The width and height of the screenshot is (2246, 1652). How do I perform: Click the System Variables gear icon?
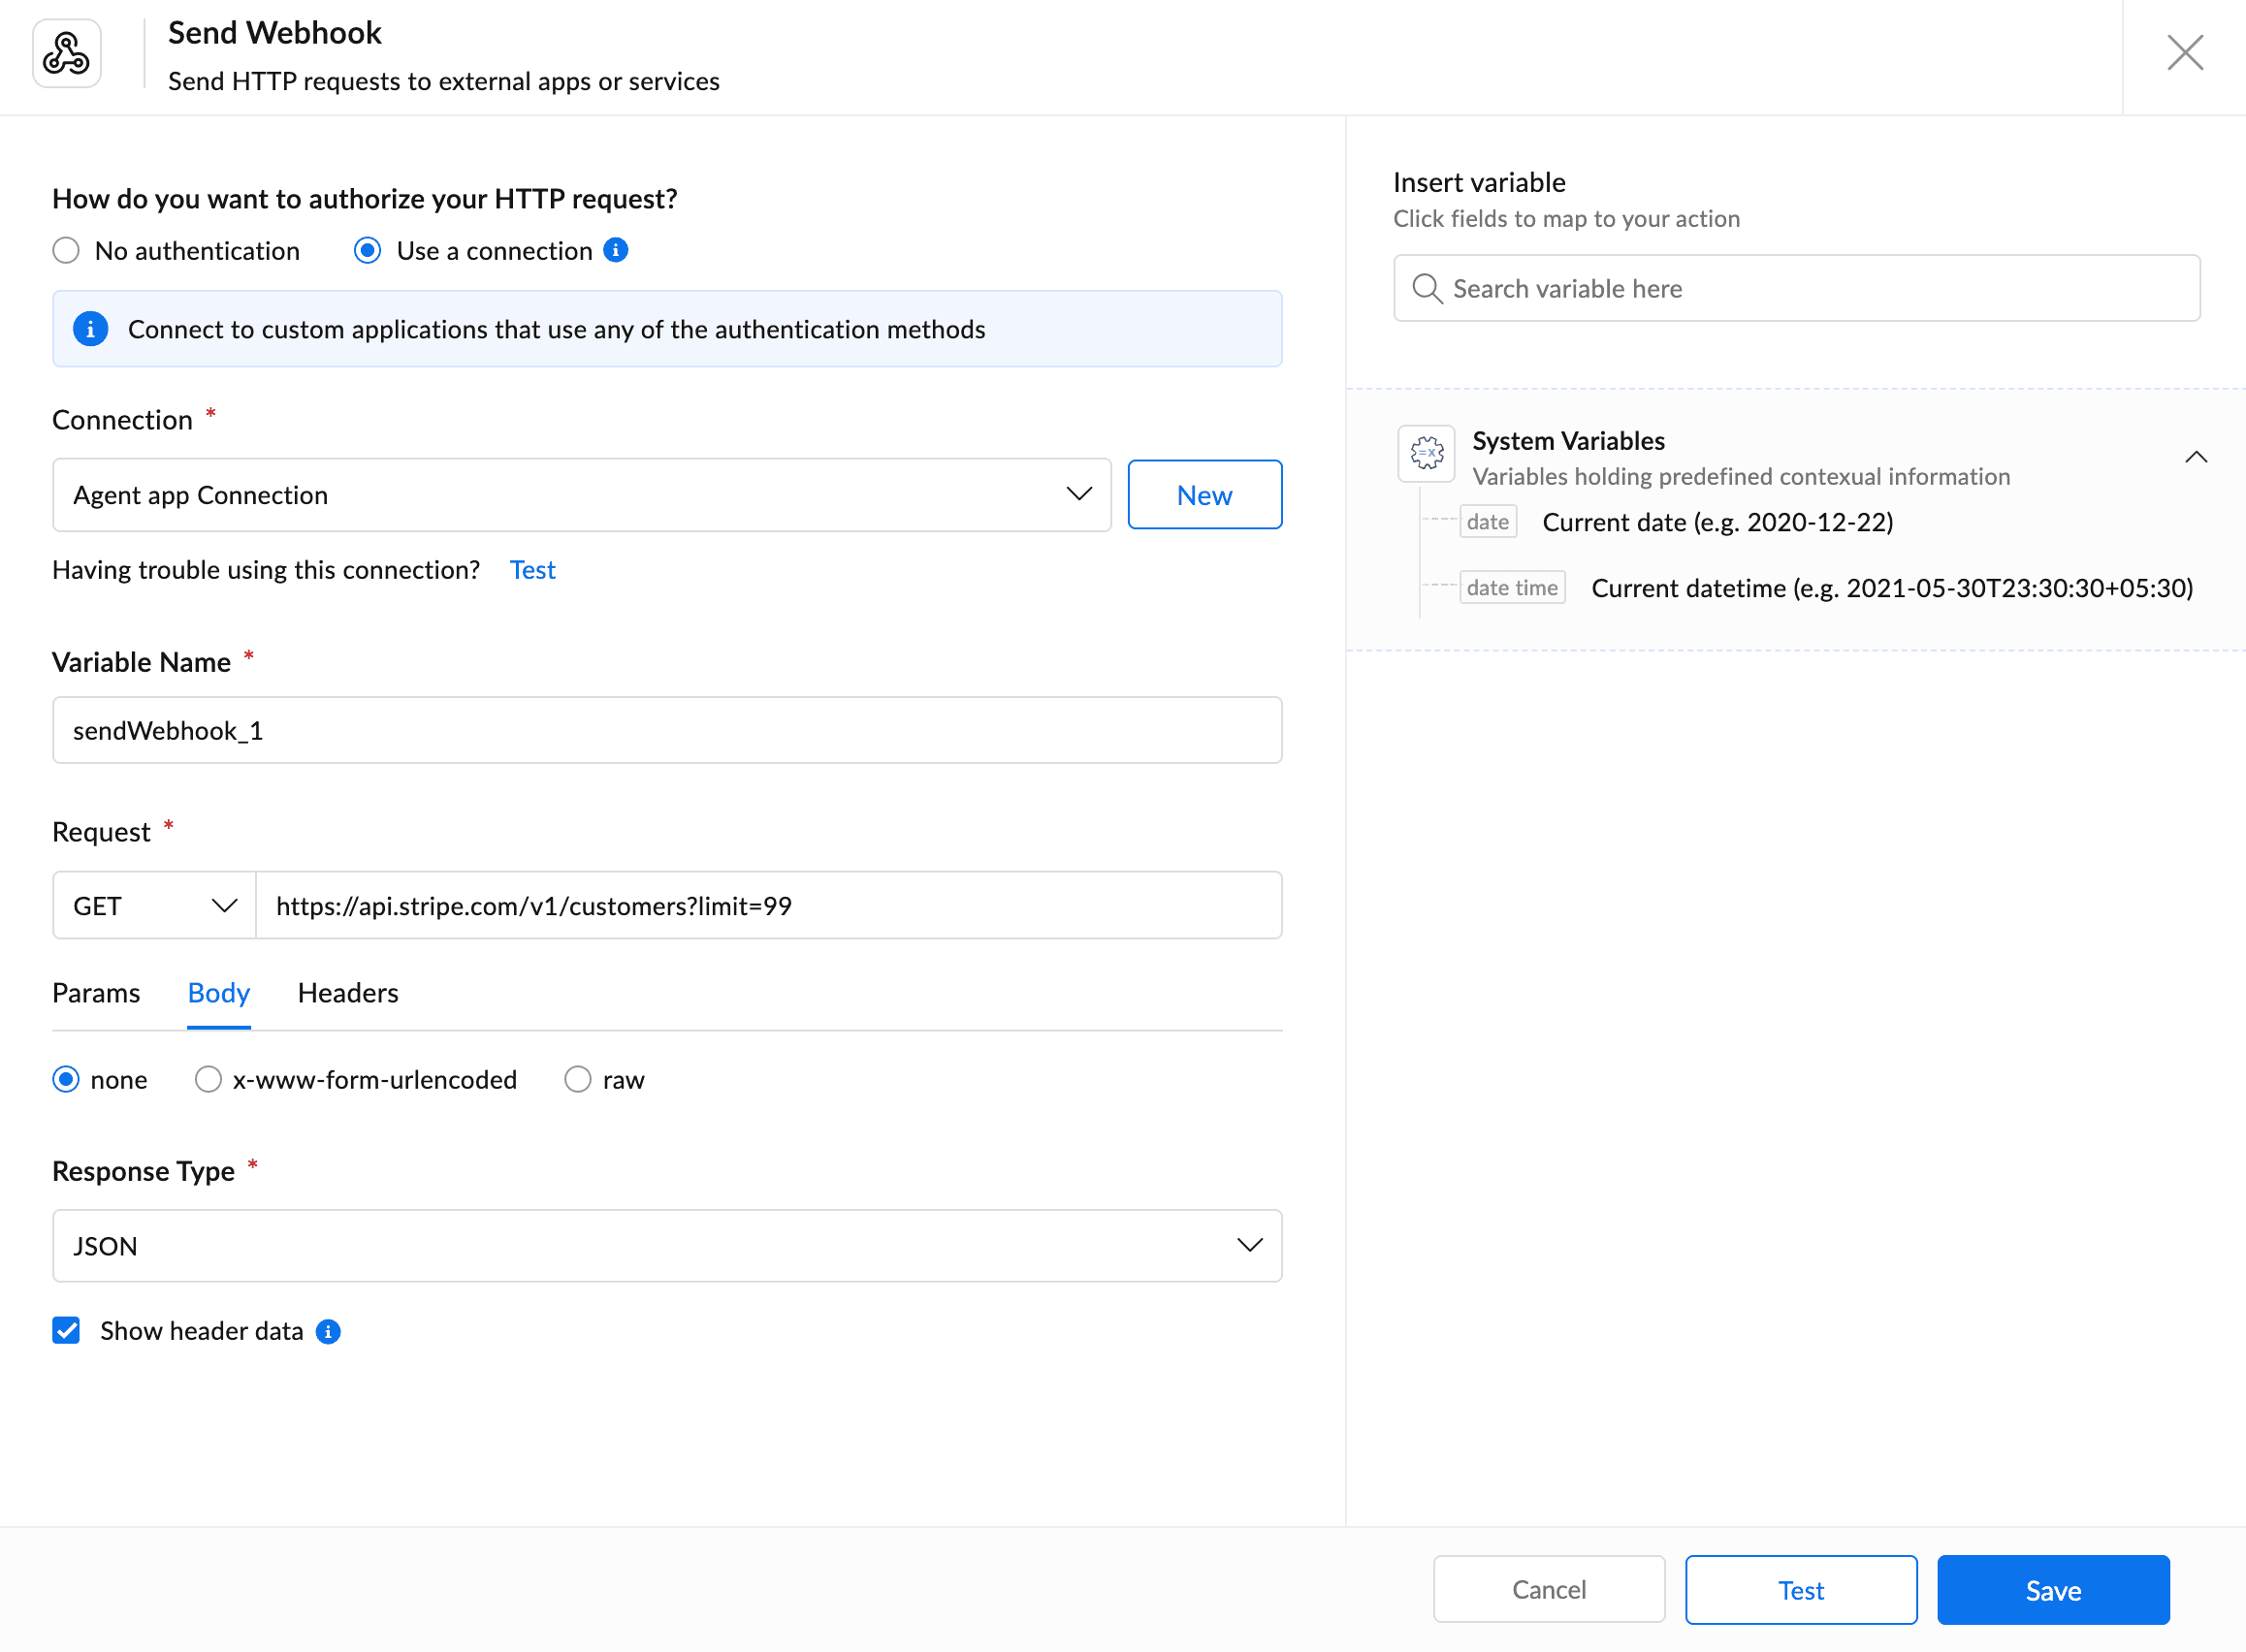click(1426, 453)
